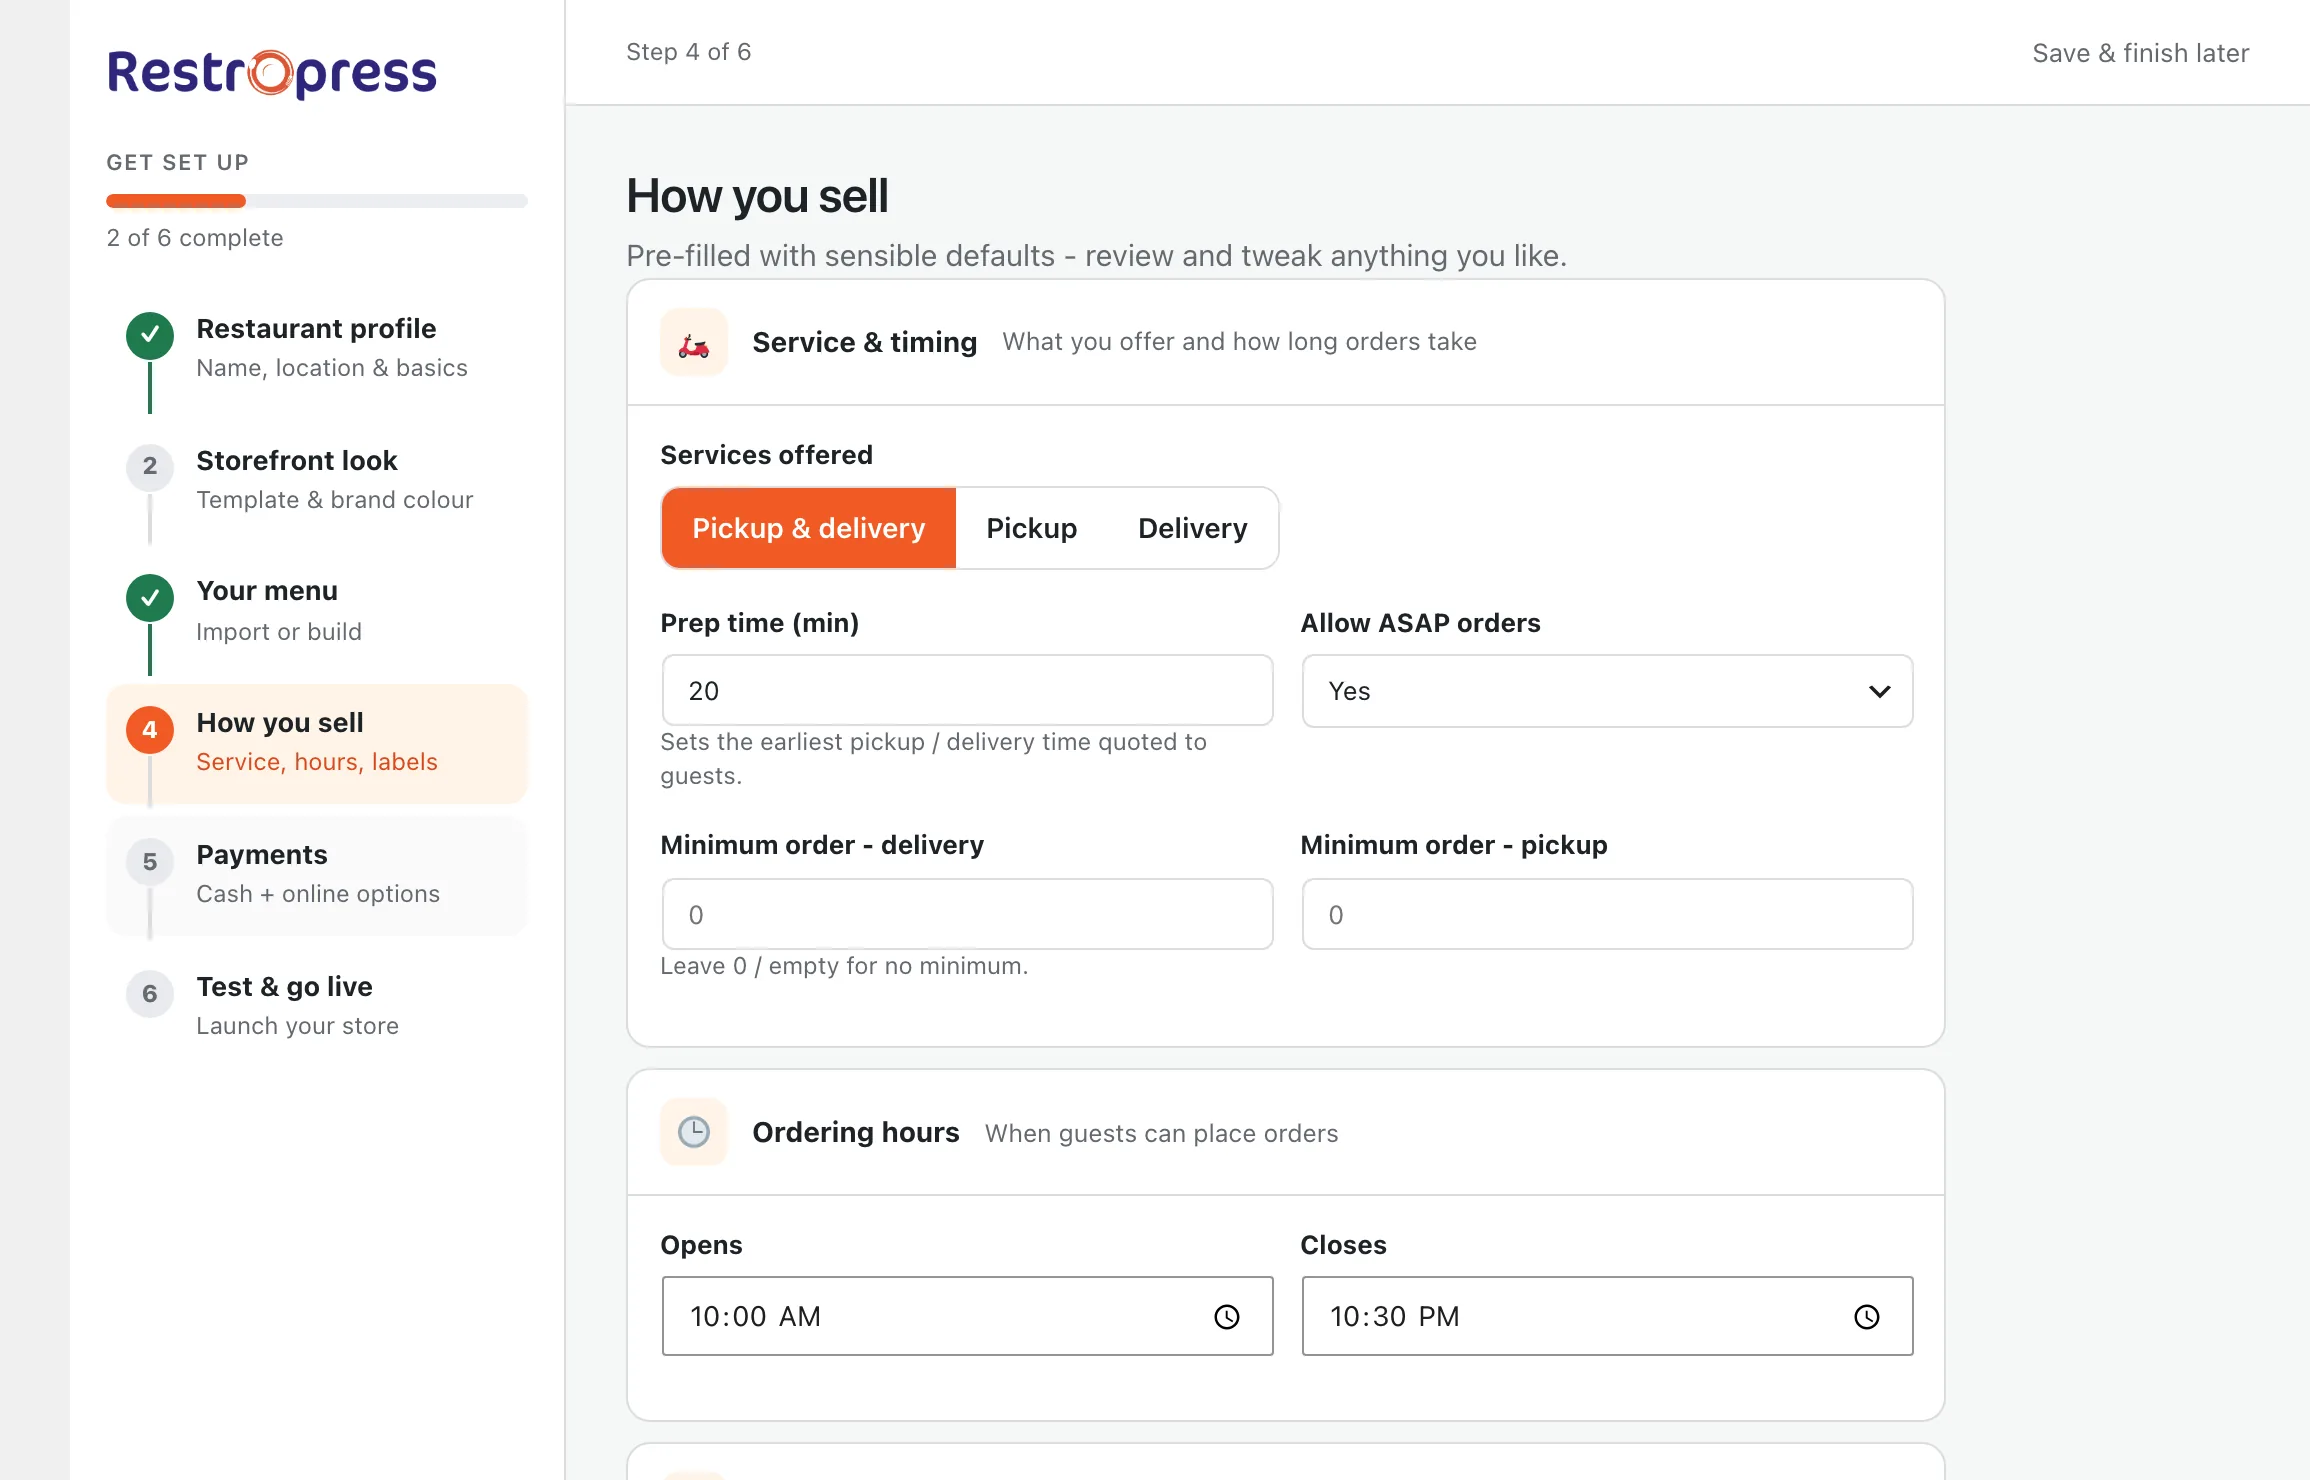The image size is (2310, 1480).
Task: Click the Service & timing section title
Action: point(864,342)
